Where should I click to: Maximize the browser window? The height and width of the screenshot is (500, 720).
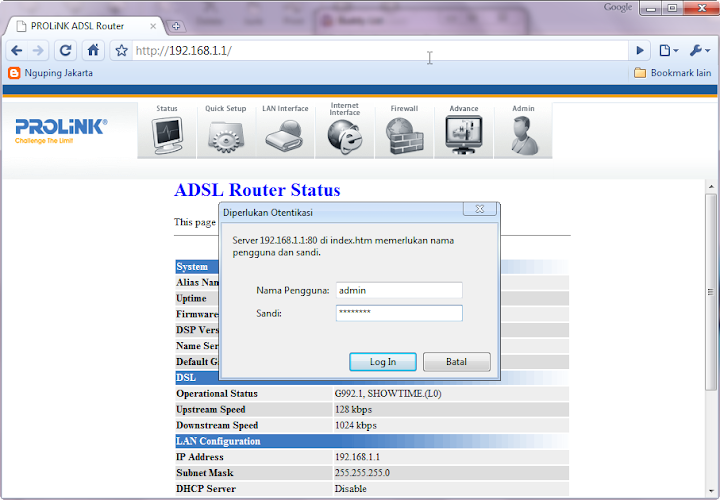[672, 8]
